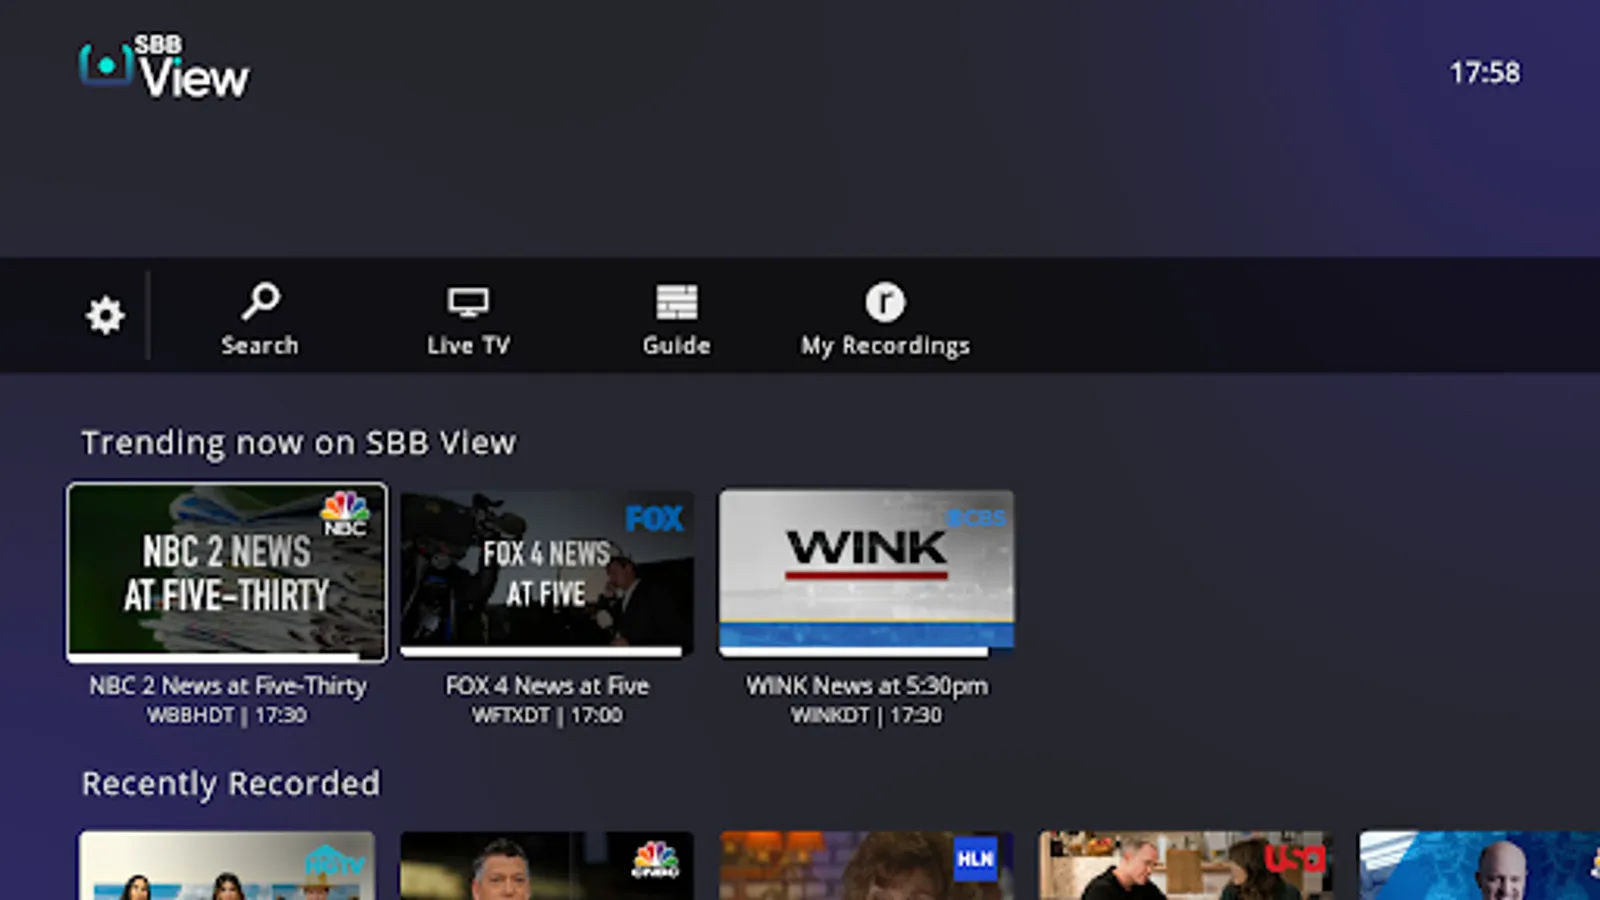Open the Guide grid icon
Image resolution: width=1600 pixels, height=900 pixels.
(677, 301)
